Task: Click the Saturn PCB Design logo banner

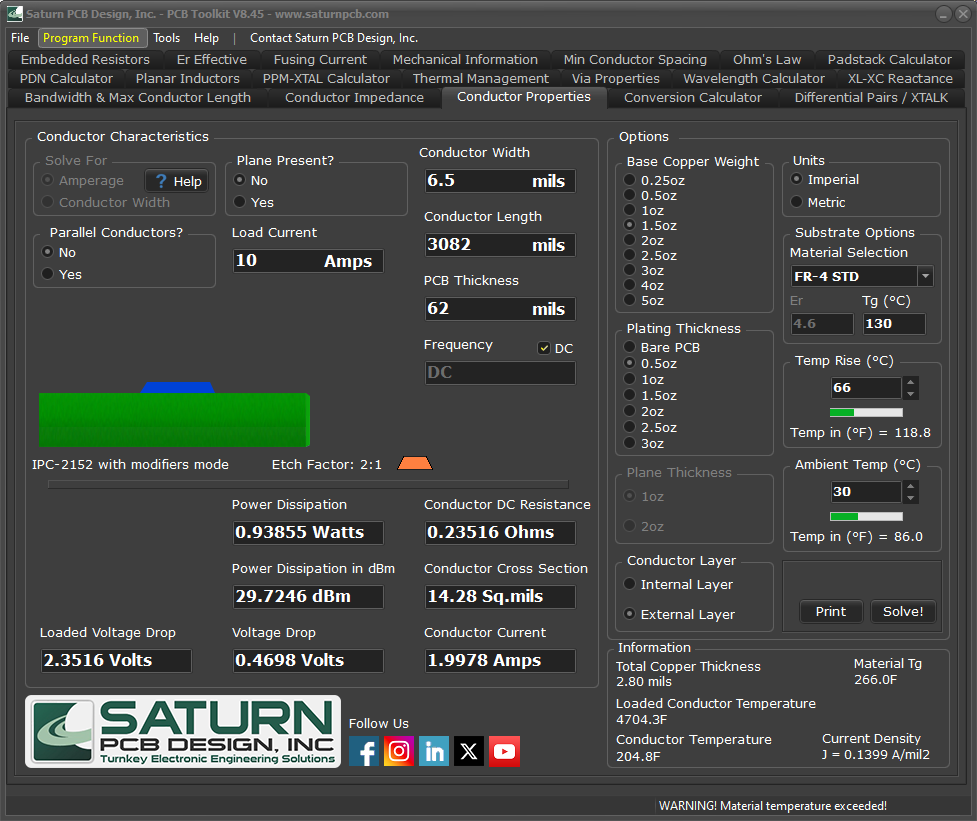Action: [183, 731]
